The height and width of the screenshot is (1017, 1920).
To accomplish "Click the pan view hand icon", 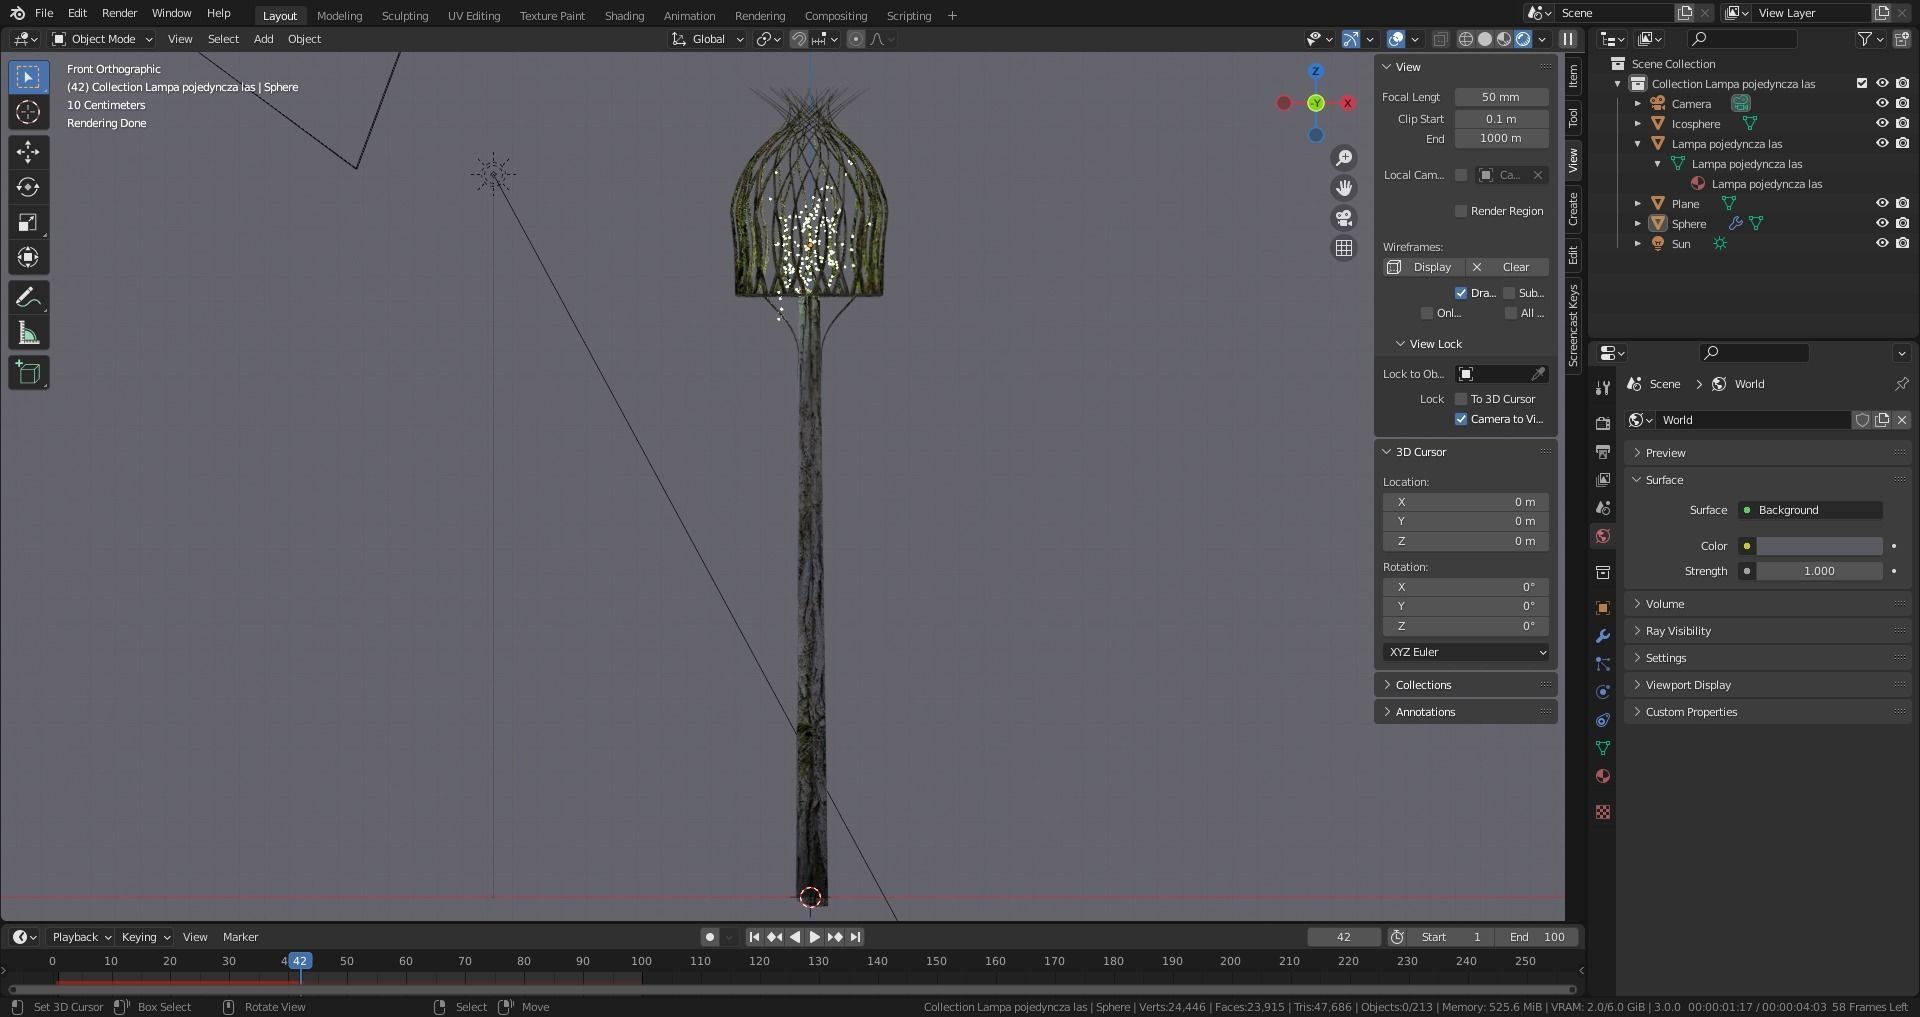I will (1344, 188).
